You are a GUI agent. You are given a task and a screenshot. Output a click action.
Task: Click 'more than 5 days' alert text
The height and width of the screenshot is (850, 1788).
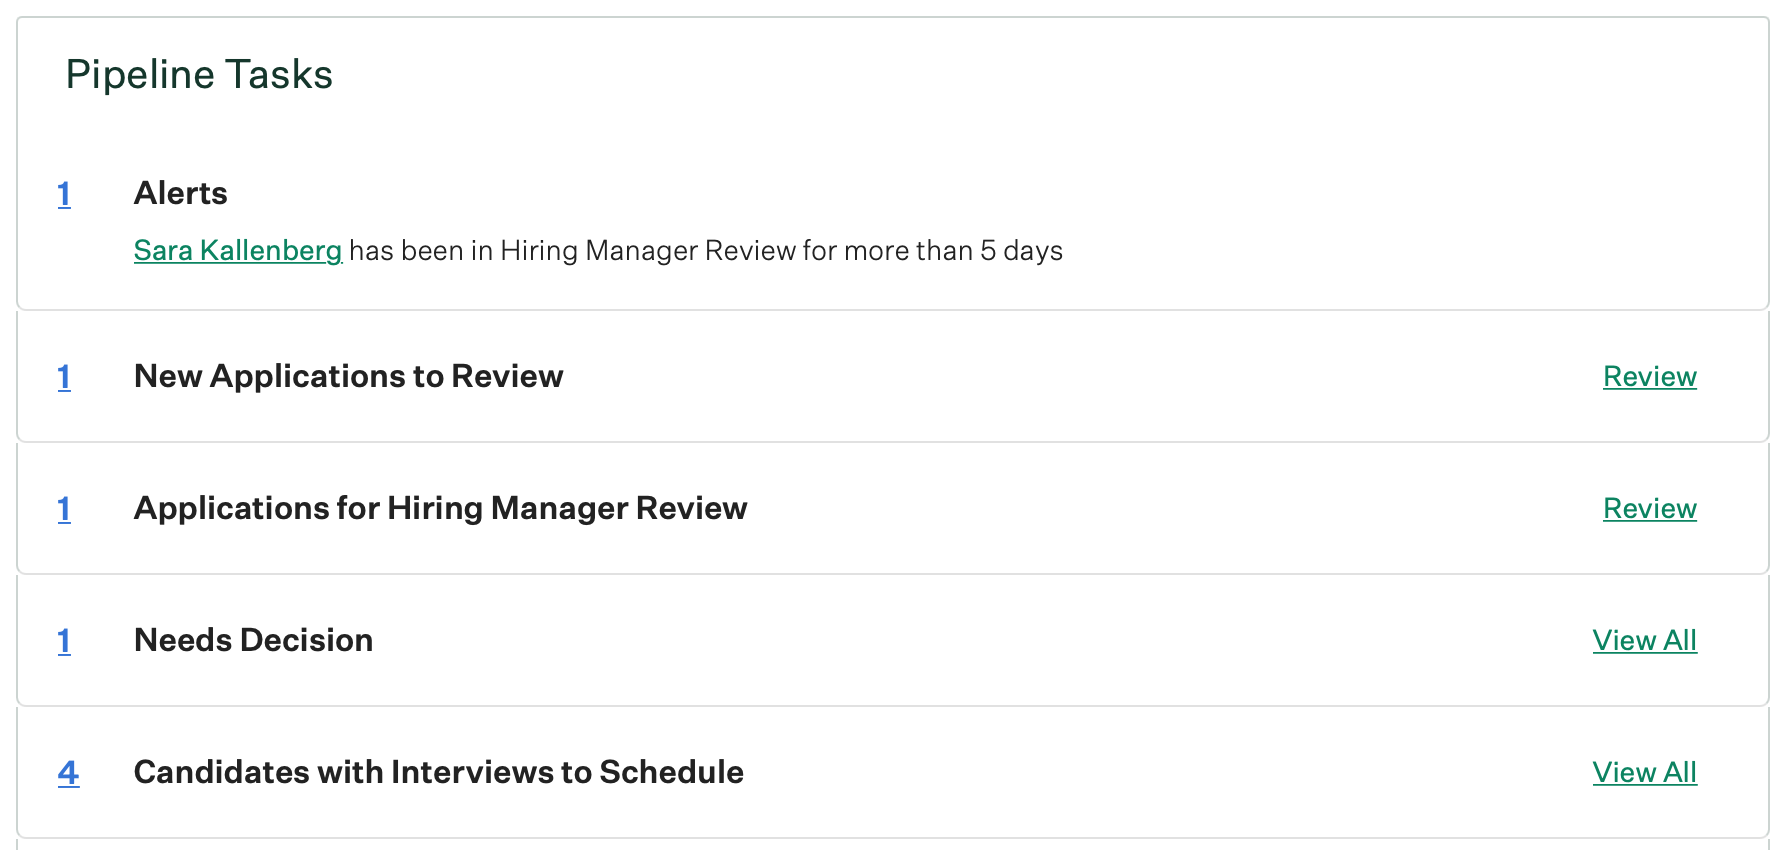(953, 250)
